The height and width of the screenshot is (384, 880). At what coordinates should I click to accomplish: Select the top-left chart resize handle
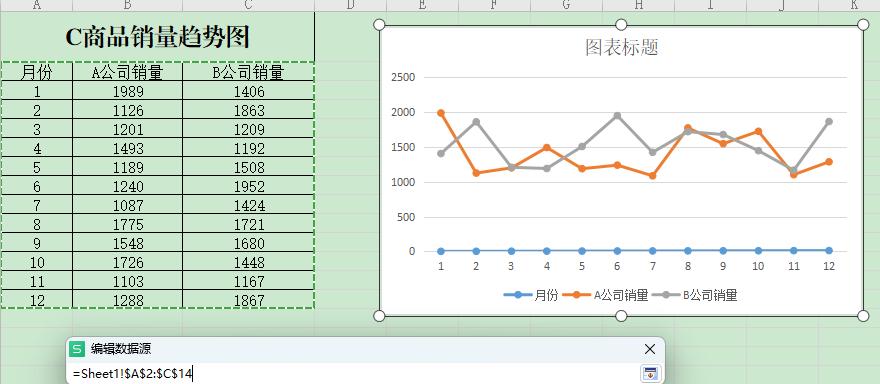point(379,25)
